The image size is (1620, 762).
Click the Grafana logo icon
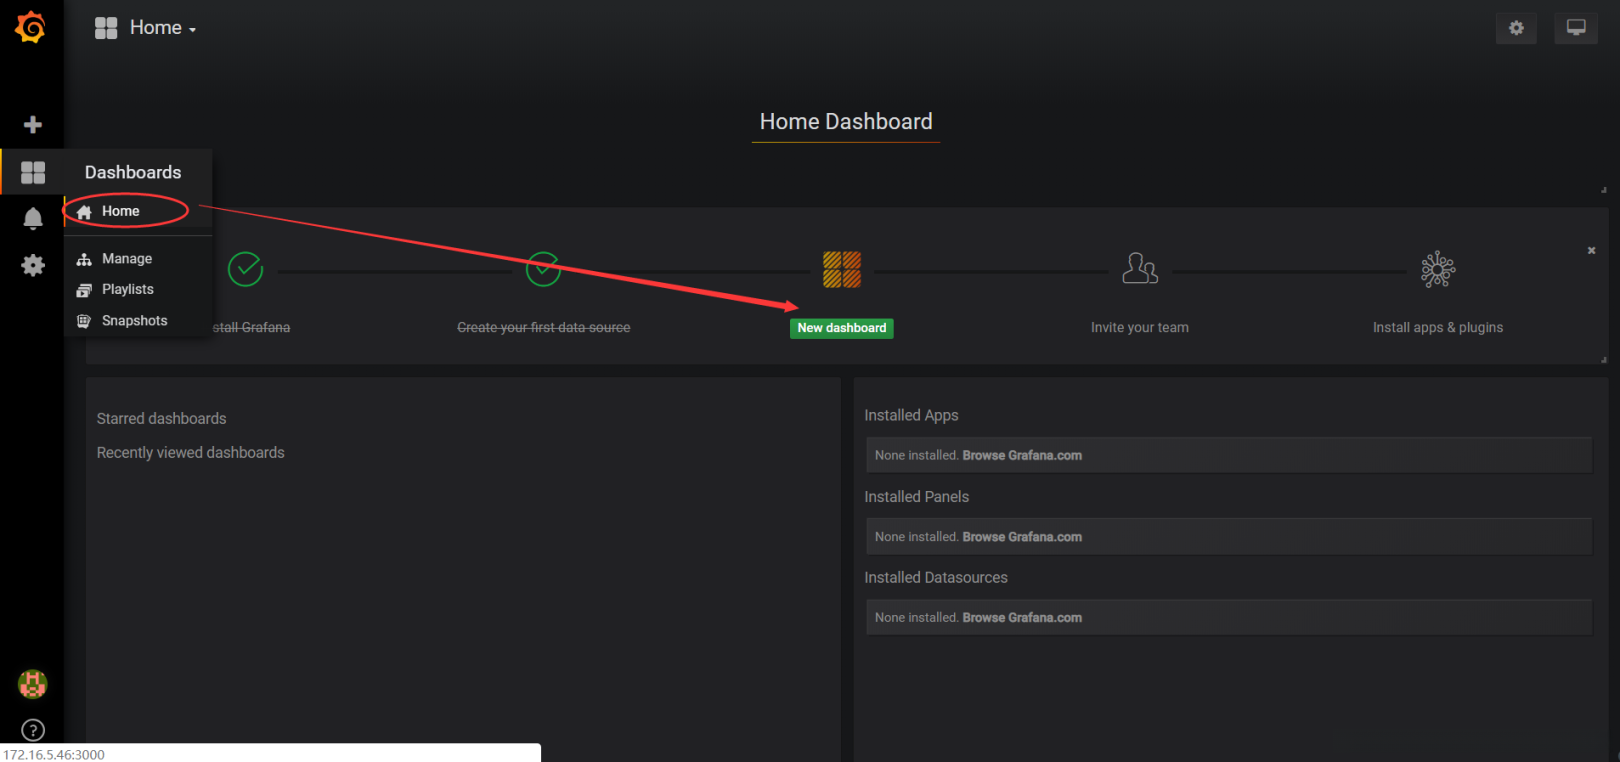pos(31,27)
